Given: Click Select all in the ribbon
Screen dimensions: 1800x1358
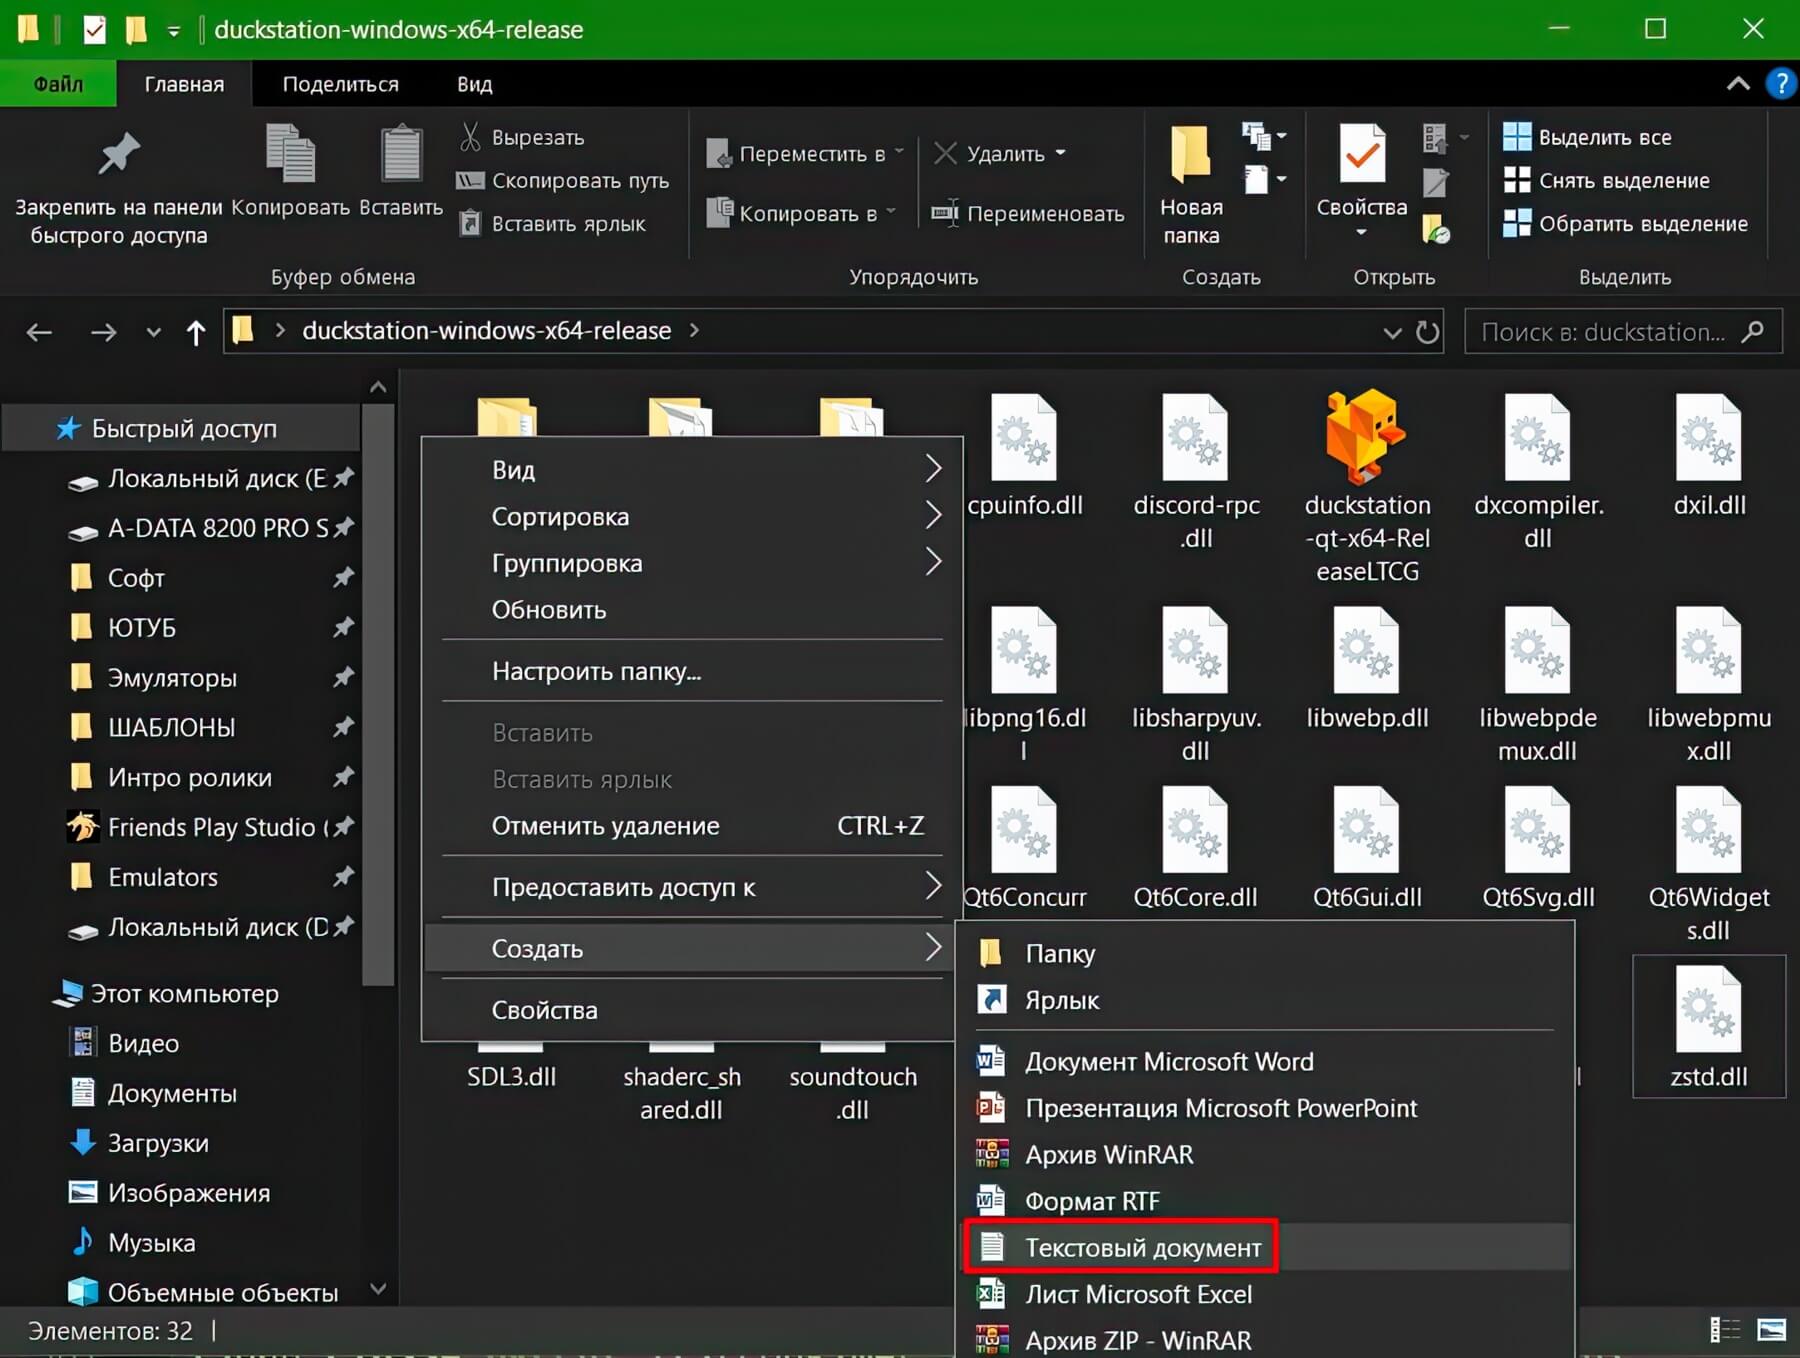Looking at the screenshot, I should coord(1587,137).
